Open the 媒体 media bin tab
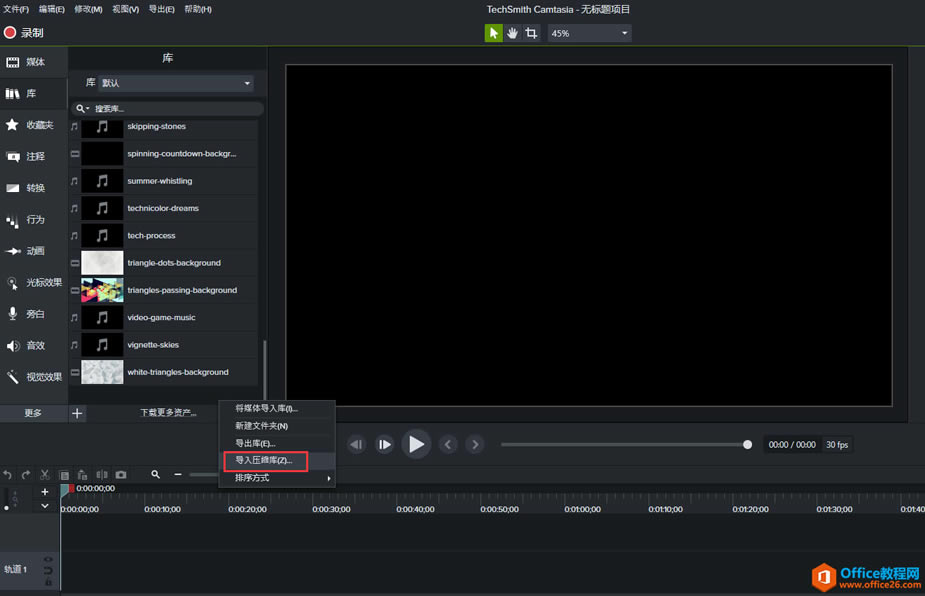This screenshot has width=925, height=596. [x=34, y=62]
